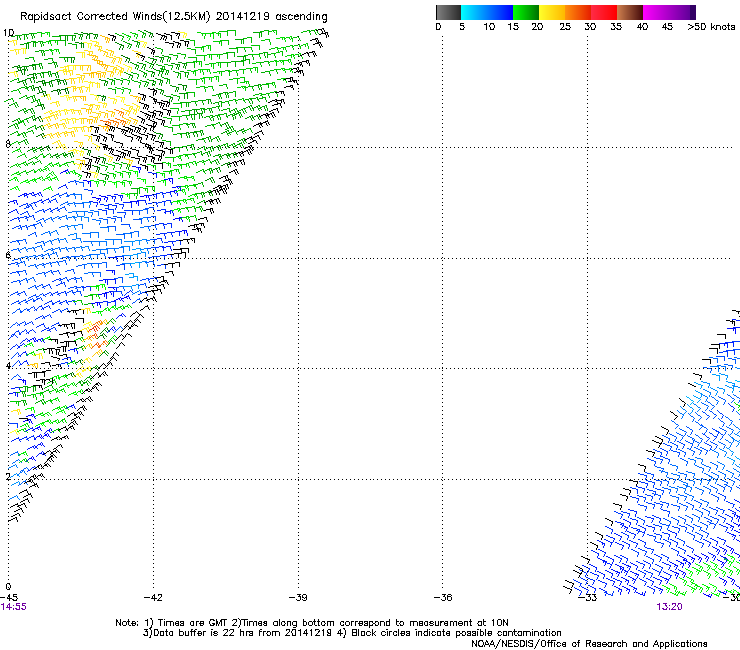Click the '-39' longitude axis label
Image resolution: width=740 pixels, height=650 pixels.
point(298,597)
